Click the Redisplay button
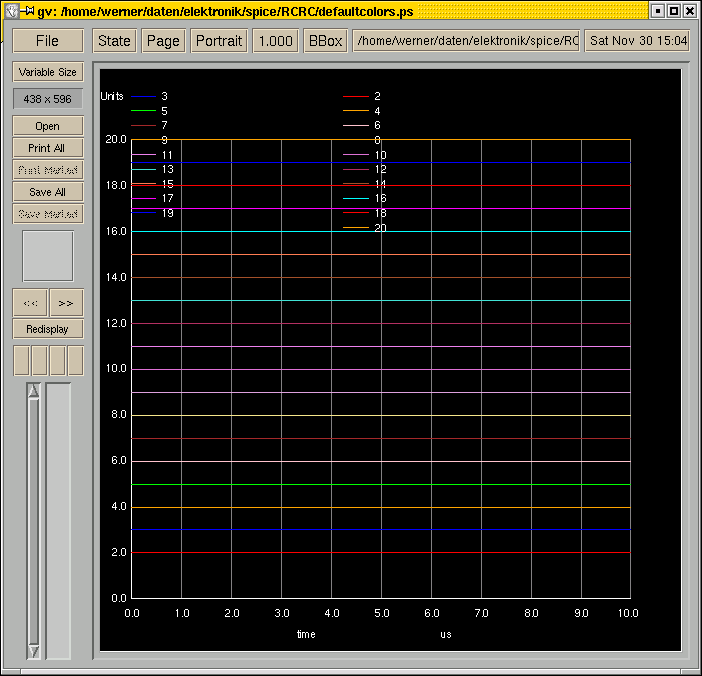The height and width of the screenshot is (676, 702). (x=47, y=329)
